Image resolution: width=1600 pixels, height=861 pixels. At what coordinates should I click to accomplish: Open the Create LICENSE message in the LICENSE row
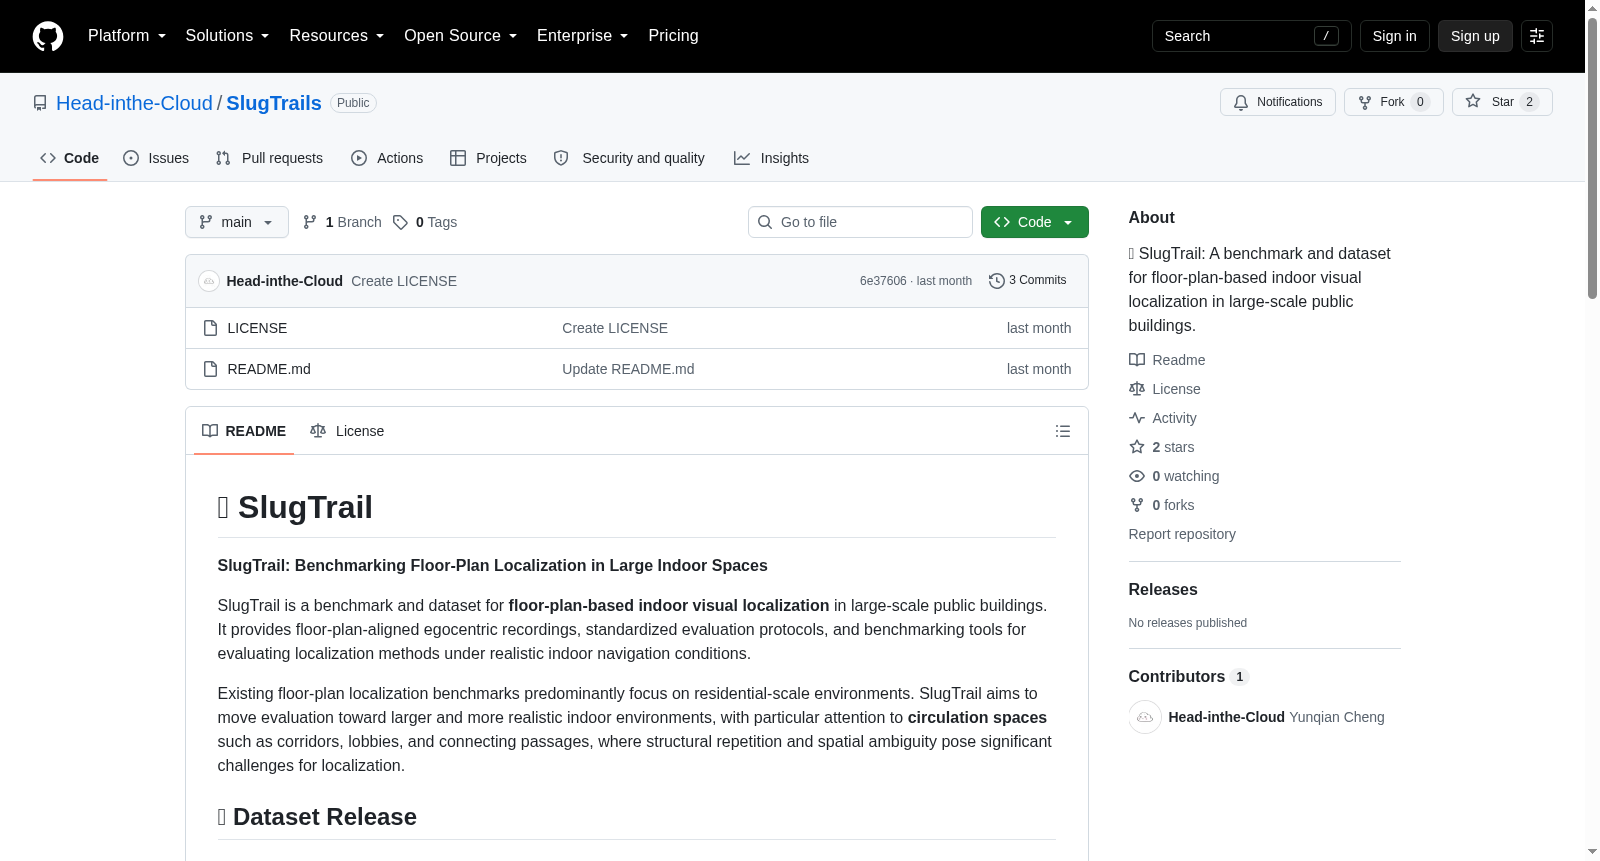[615, 328]
